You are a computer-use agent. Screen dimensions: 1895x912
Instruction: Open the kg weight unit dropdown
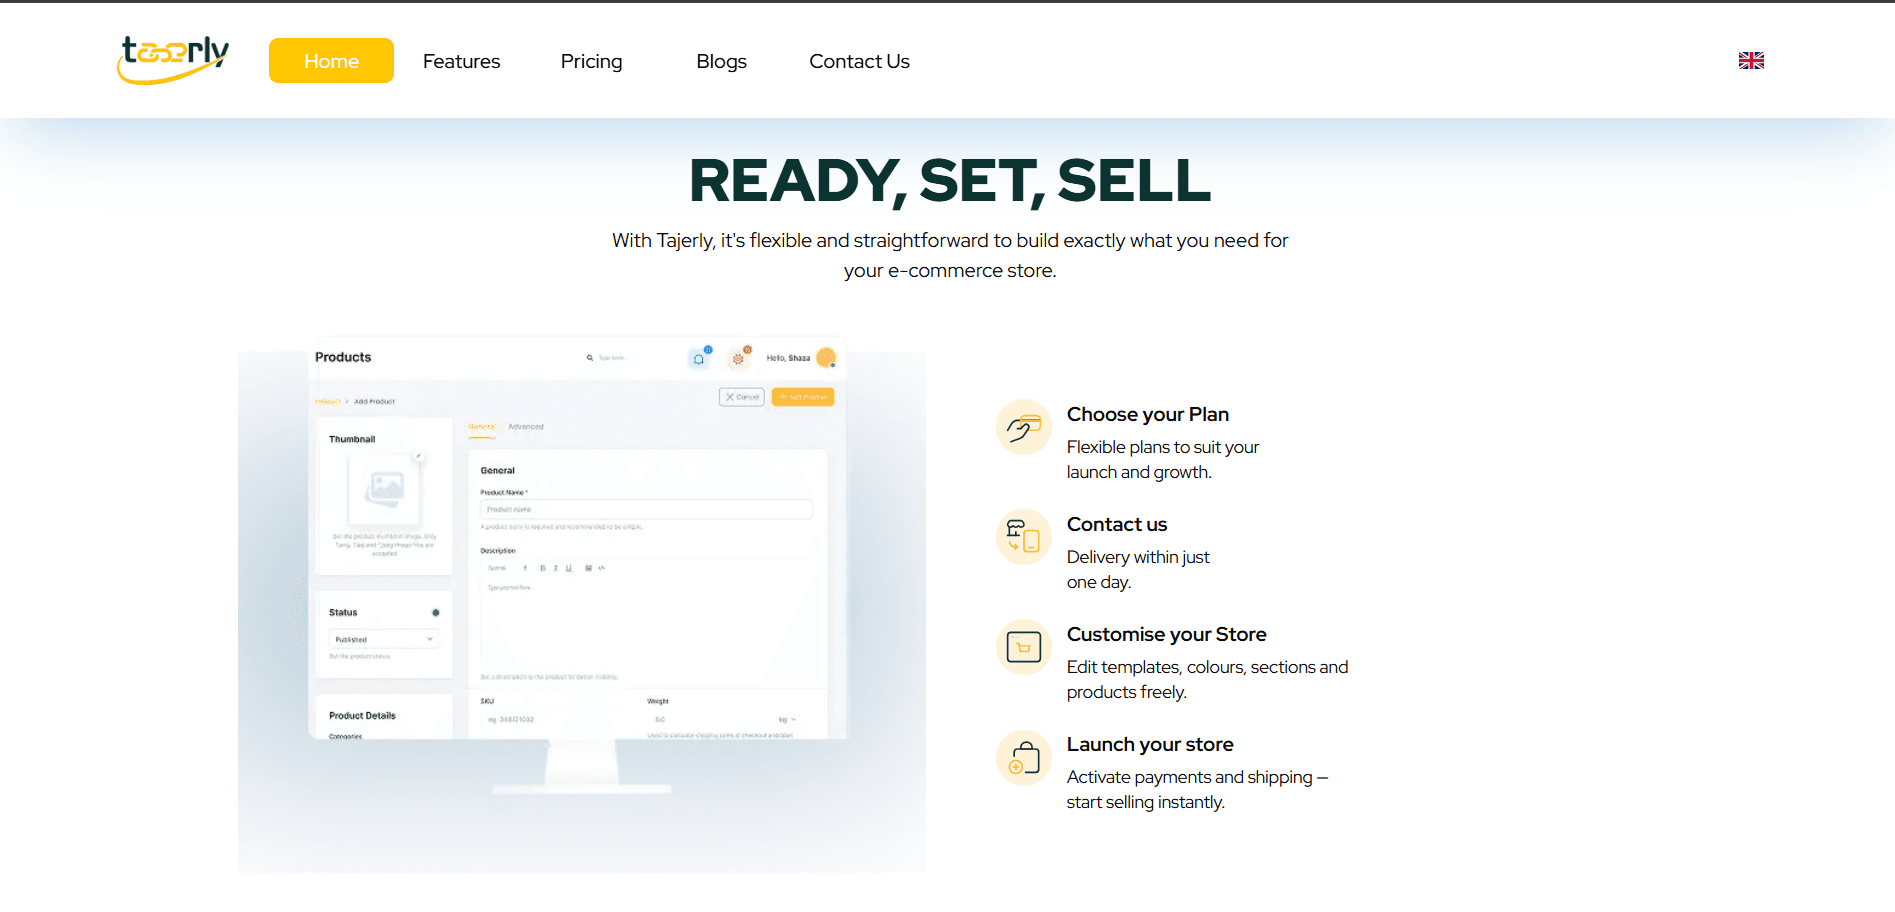pyautogui.click(x=787, y=719)
